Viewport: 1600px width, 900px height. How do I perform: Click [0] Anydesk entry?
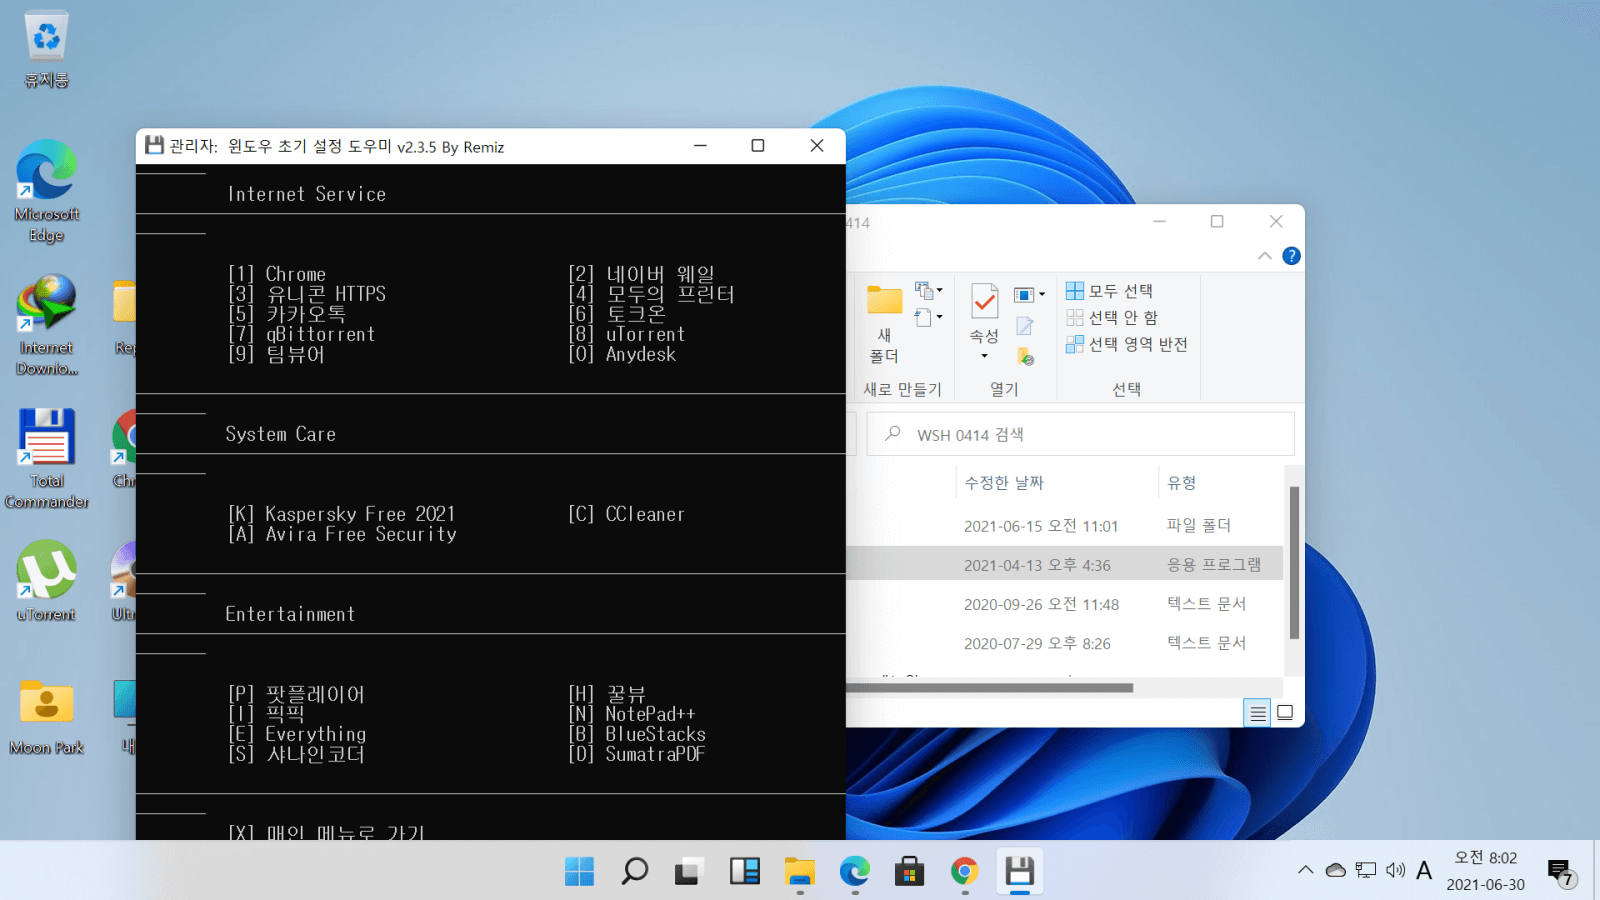(622, 354)
